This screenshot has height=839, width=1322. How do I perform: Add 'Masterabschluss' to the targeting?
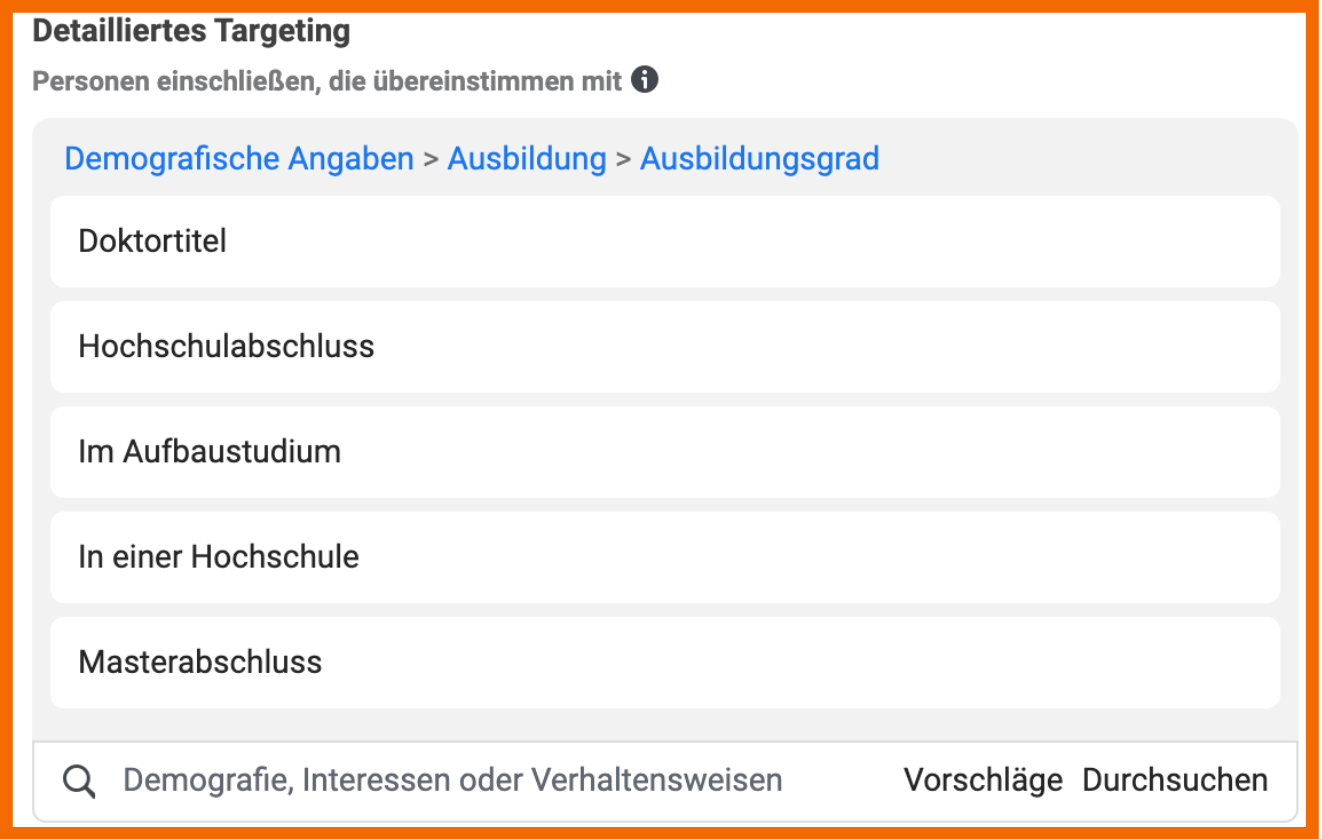pyautogui.click(x=664, y=663)
